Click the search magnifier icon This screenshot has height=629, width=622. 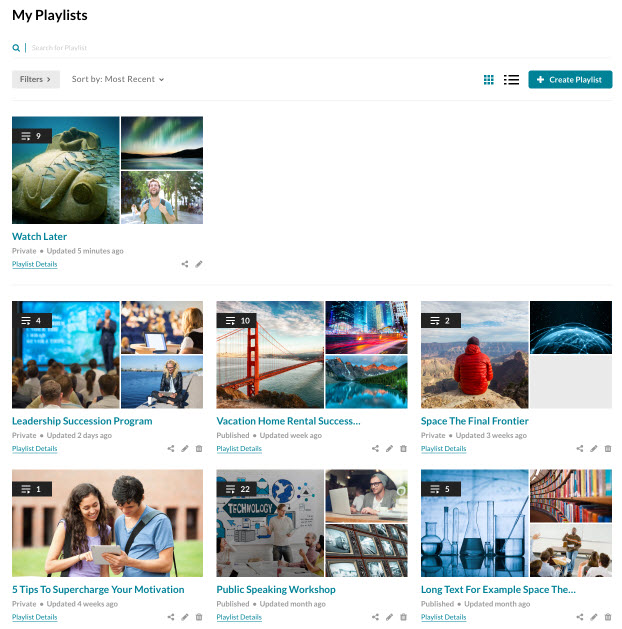[x=16, y=48]
